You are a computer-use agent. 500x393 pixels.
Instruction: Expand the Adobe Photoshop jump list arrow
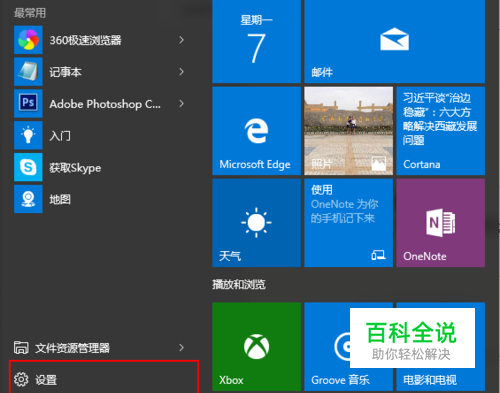[x=181, y=104]
